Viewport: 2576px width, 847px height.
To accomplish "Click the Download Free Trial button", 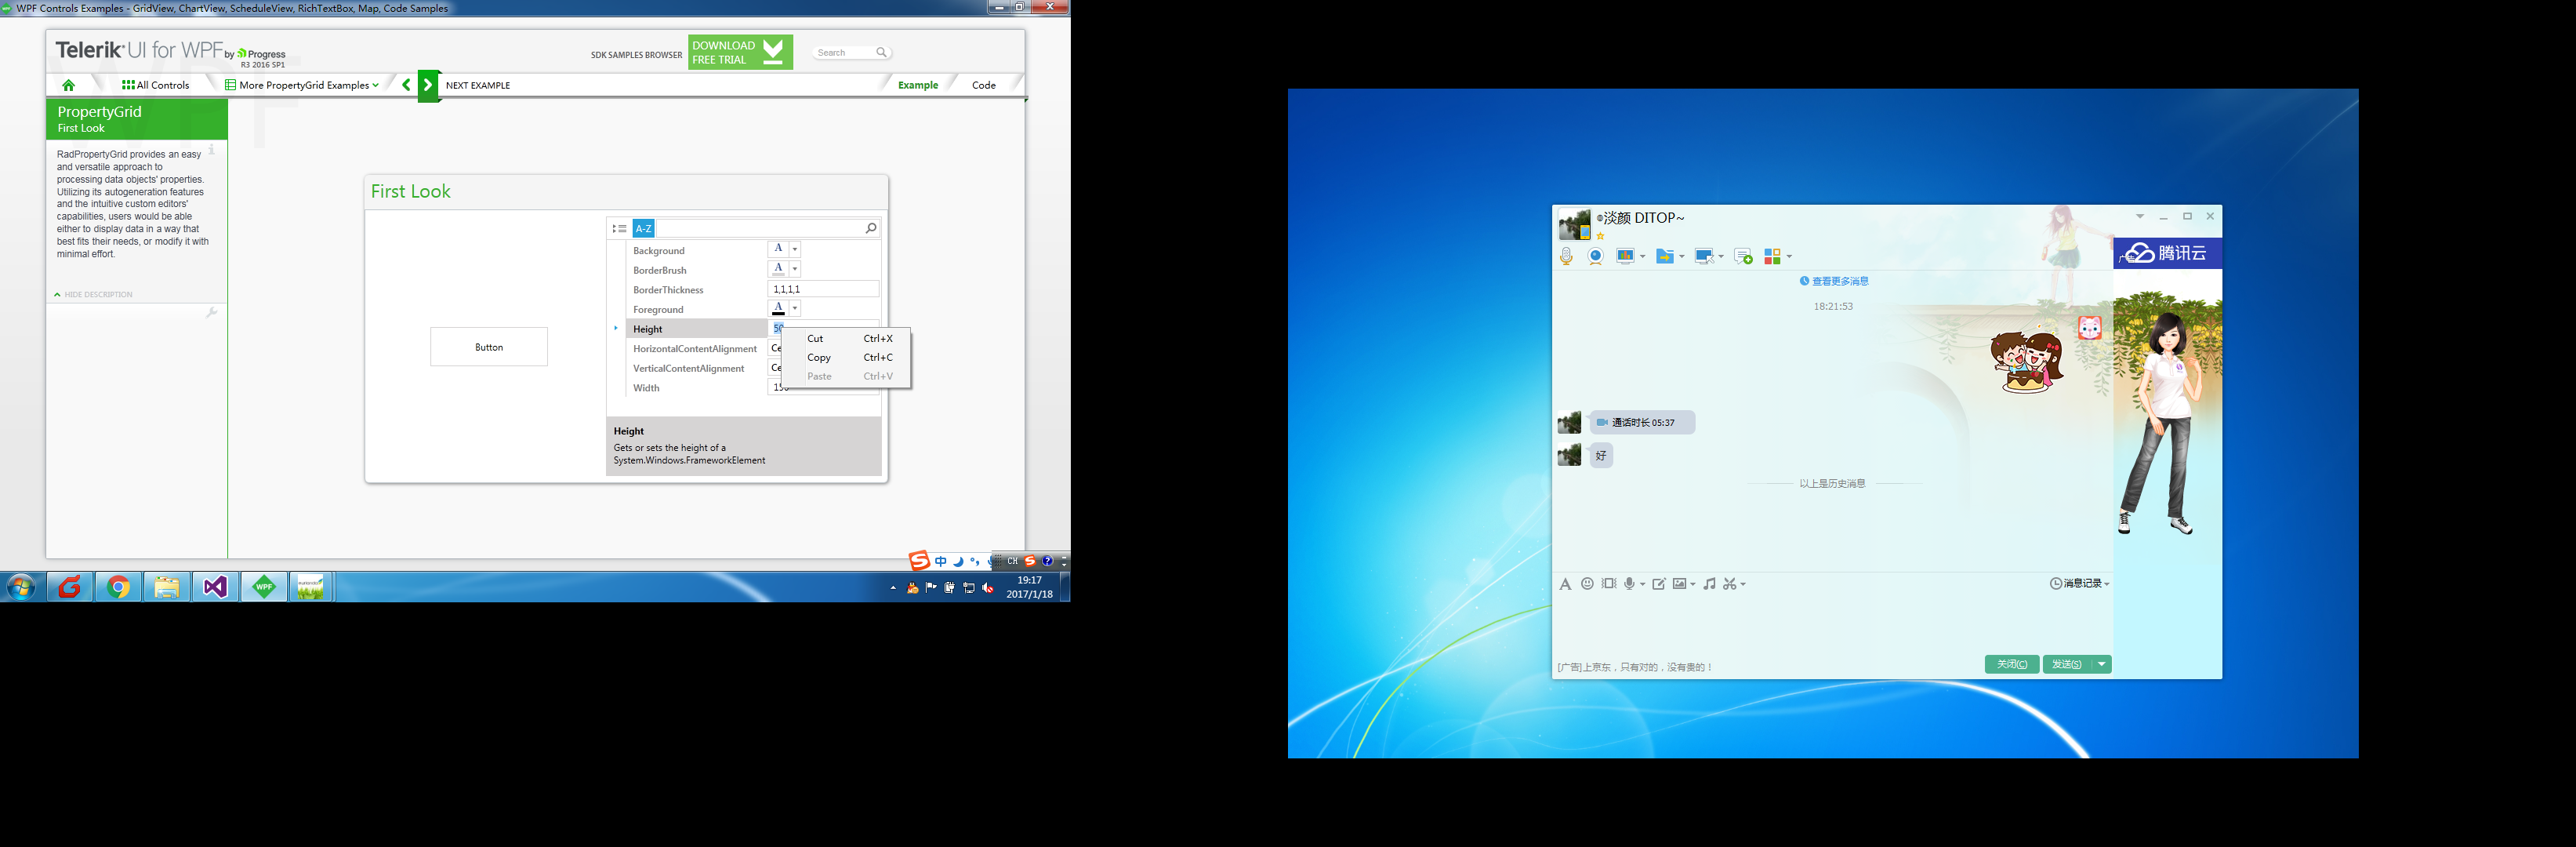I will click(740, 52).
